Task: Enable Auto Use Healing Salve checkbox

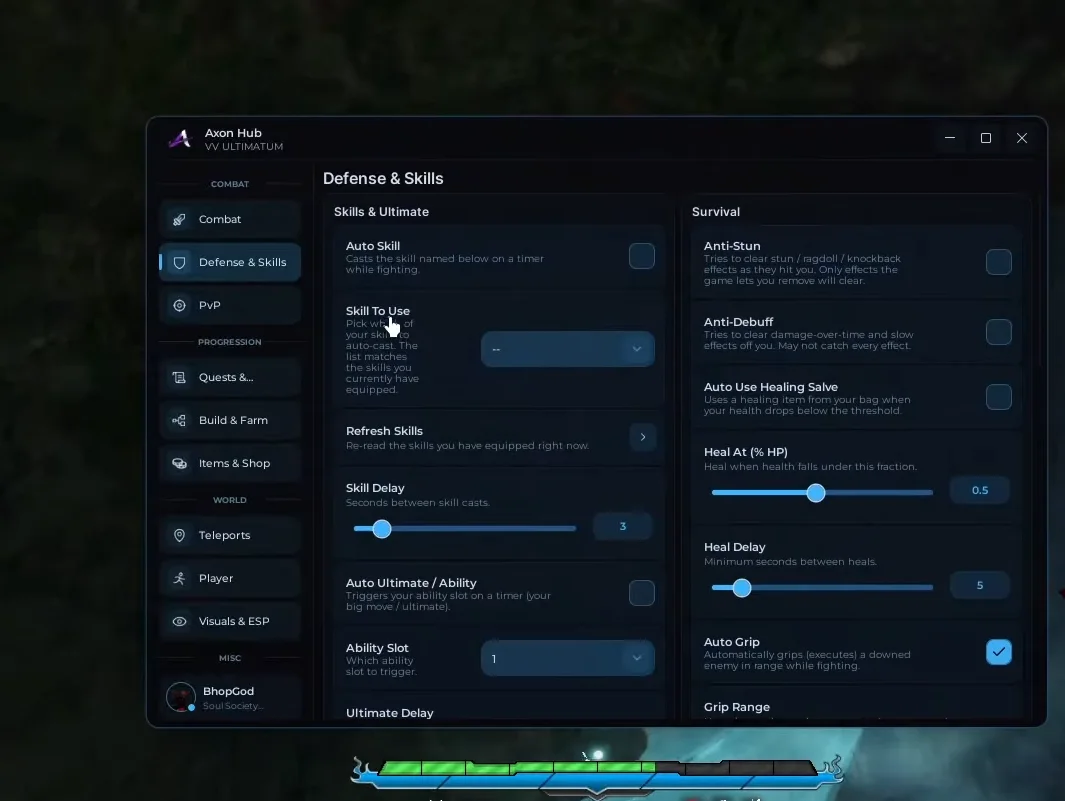Action: click(998, 397)
